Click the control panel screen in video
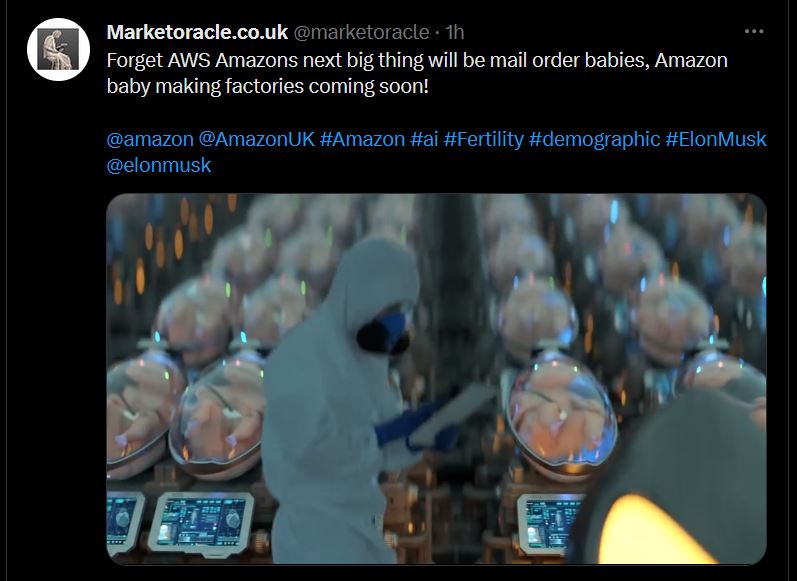The width and height of the screenshot is (797, 581). coord(202,522)
